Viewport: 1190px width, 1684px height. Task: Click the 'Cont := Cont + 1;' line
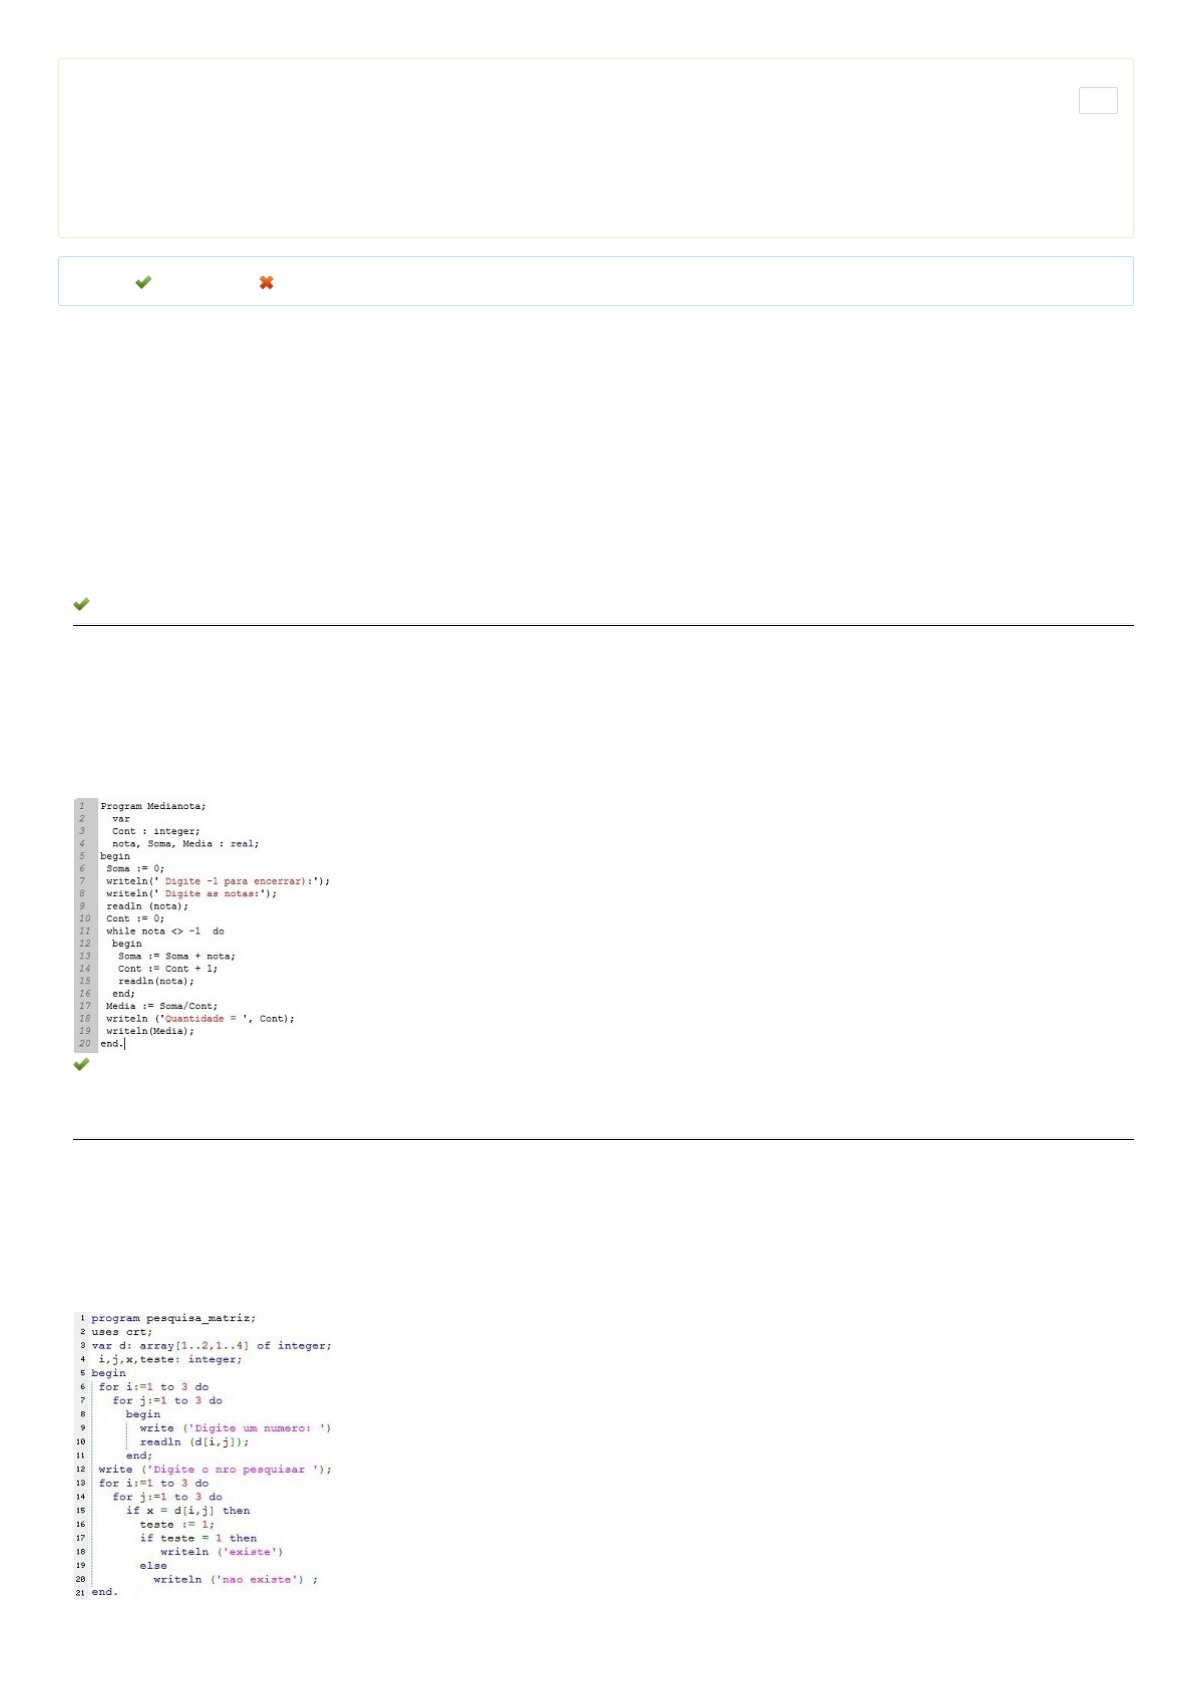point(167,968)
